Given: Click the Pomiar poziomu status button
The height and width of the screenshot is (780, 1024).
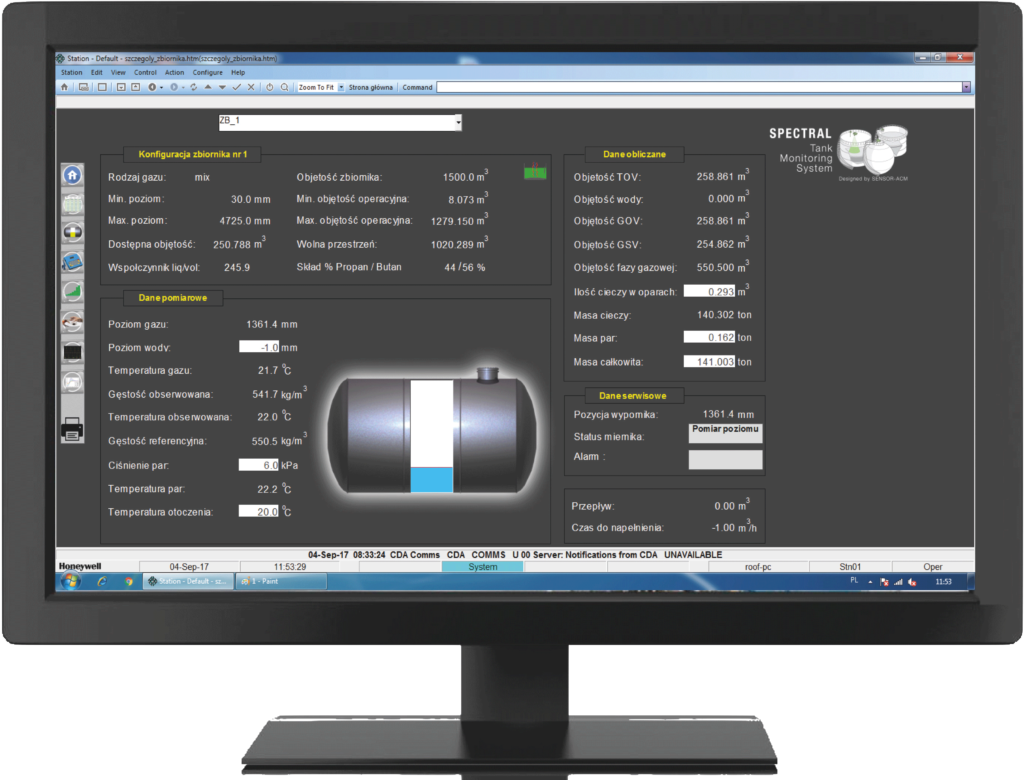Looking at the screenshot, I should pyautogui.click(x=726, y=434).
